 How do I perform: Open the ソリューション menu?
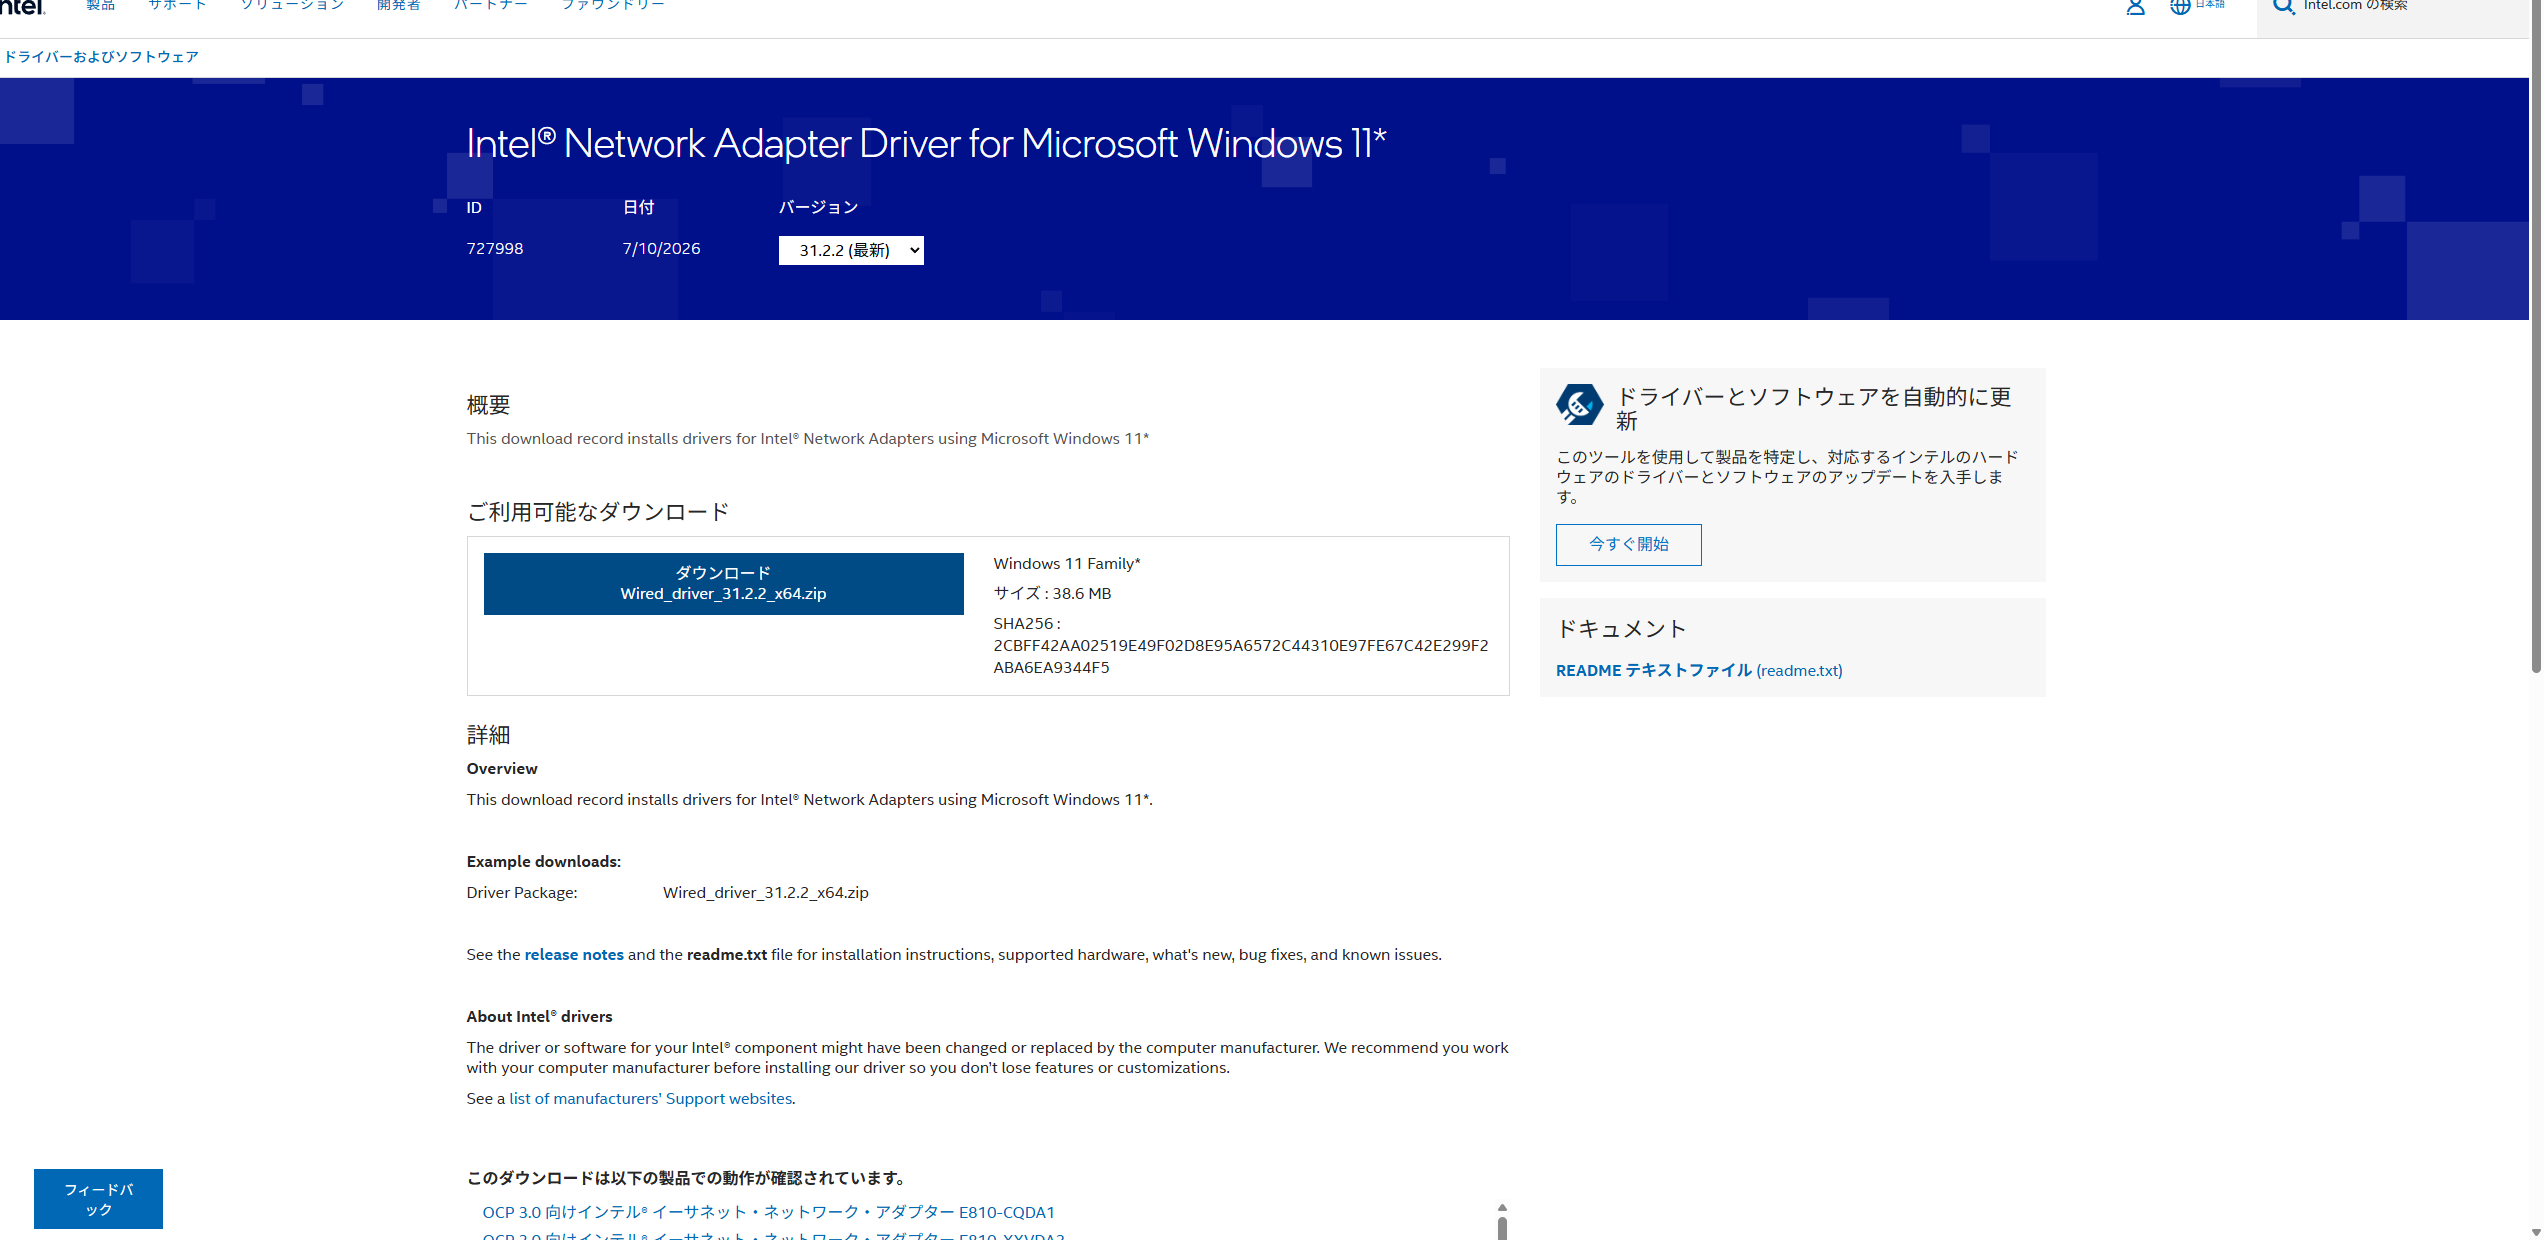coord(292,6)
